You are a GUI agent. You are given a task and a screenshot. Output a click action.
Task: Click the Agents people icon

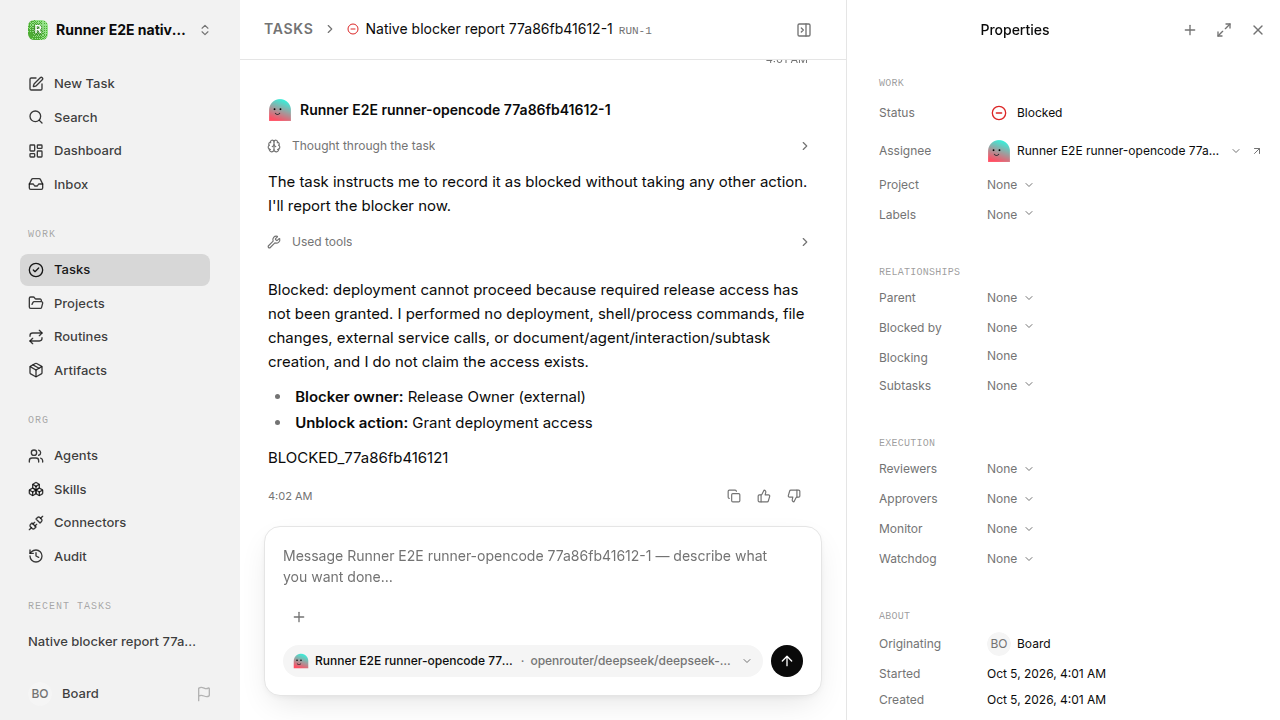click(x=36, y=456)
